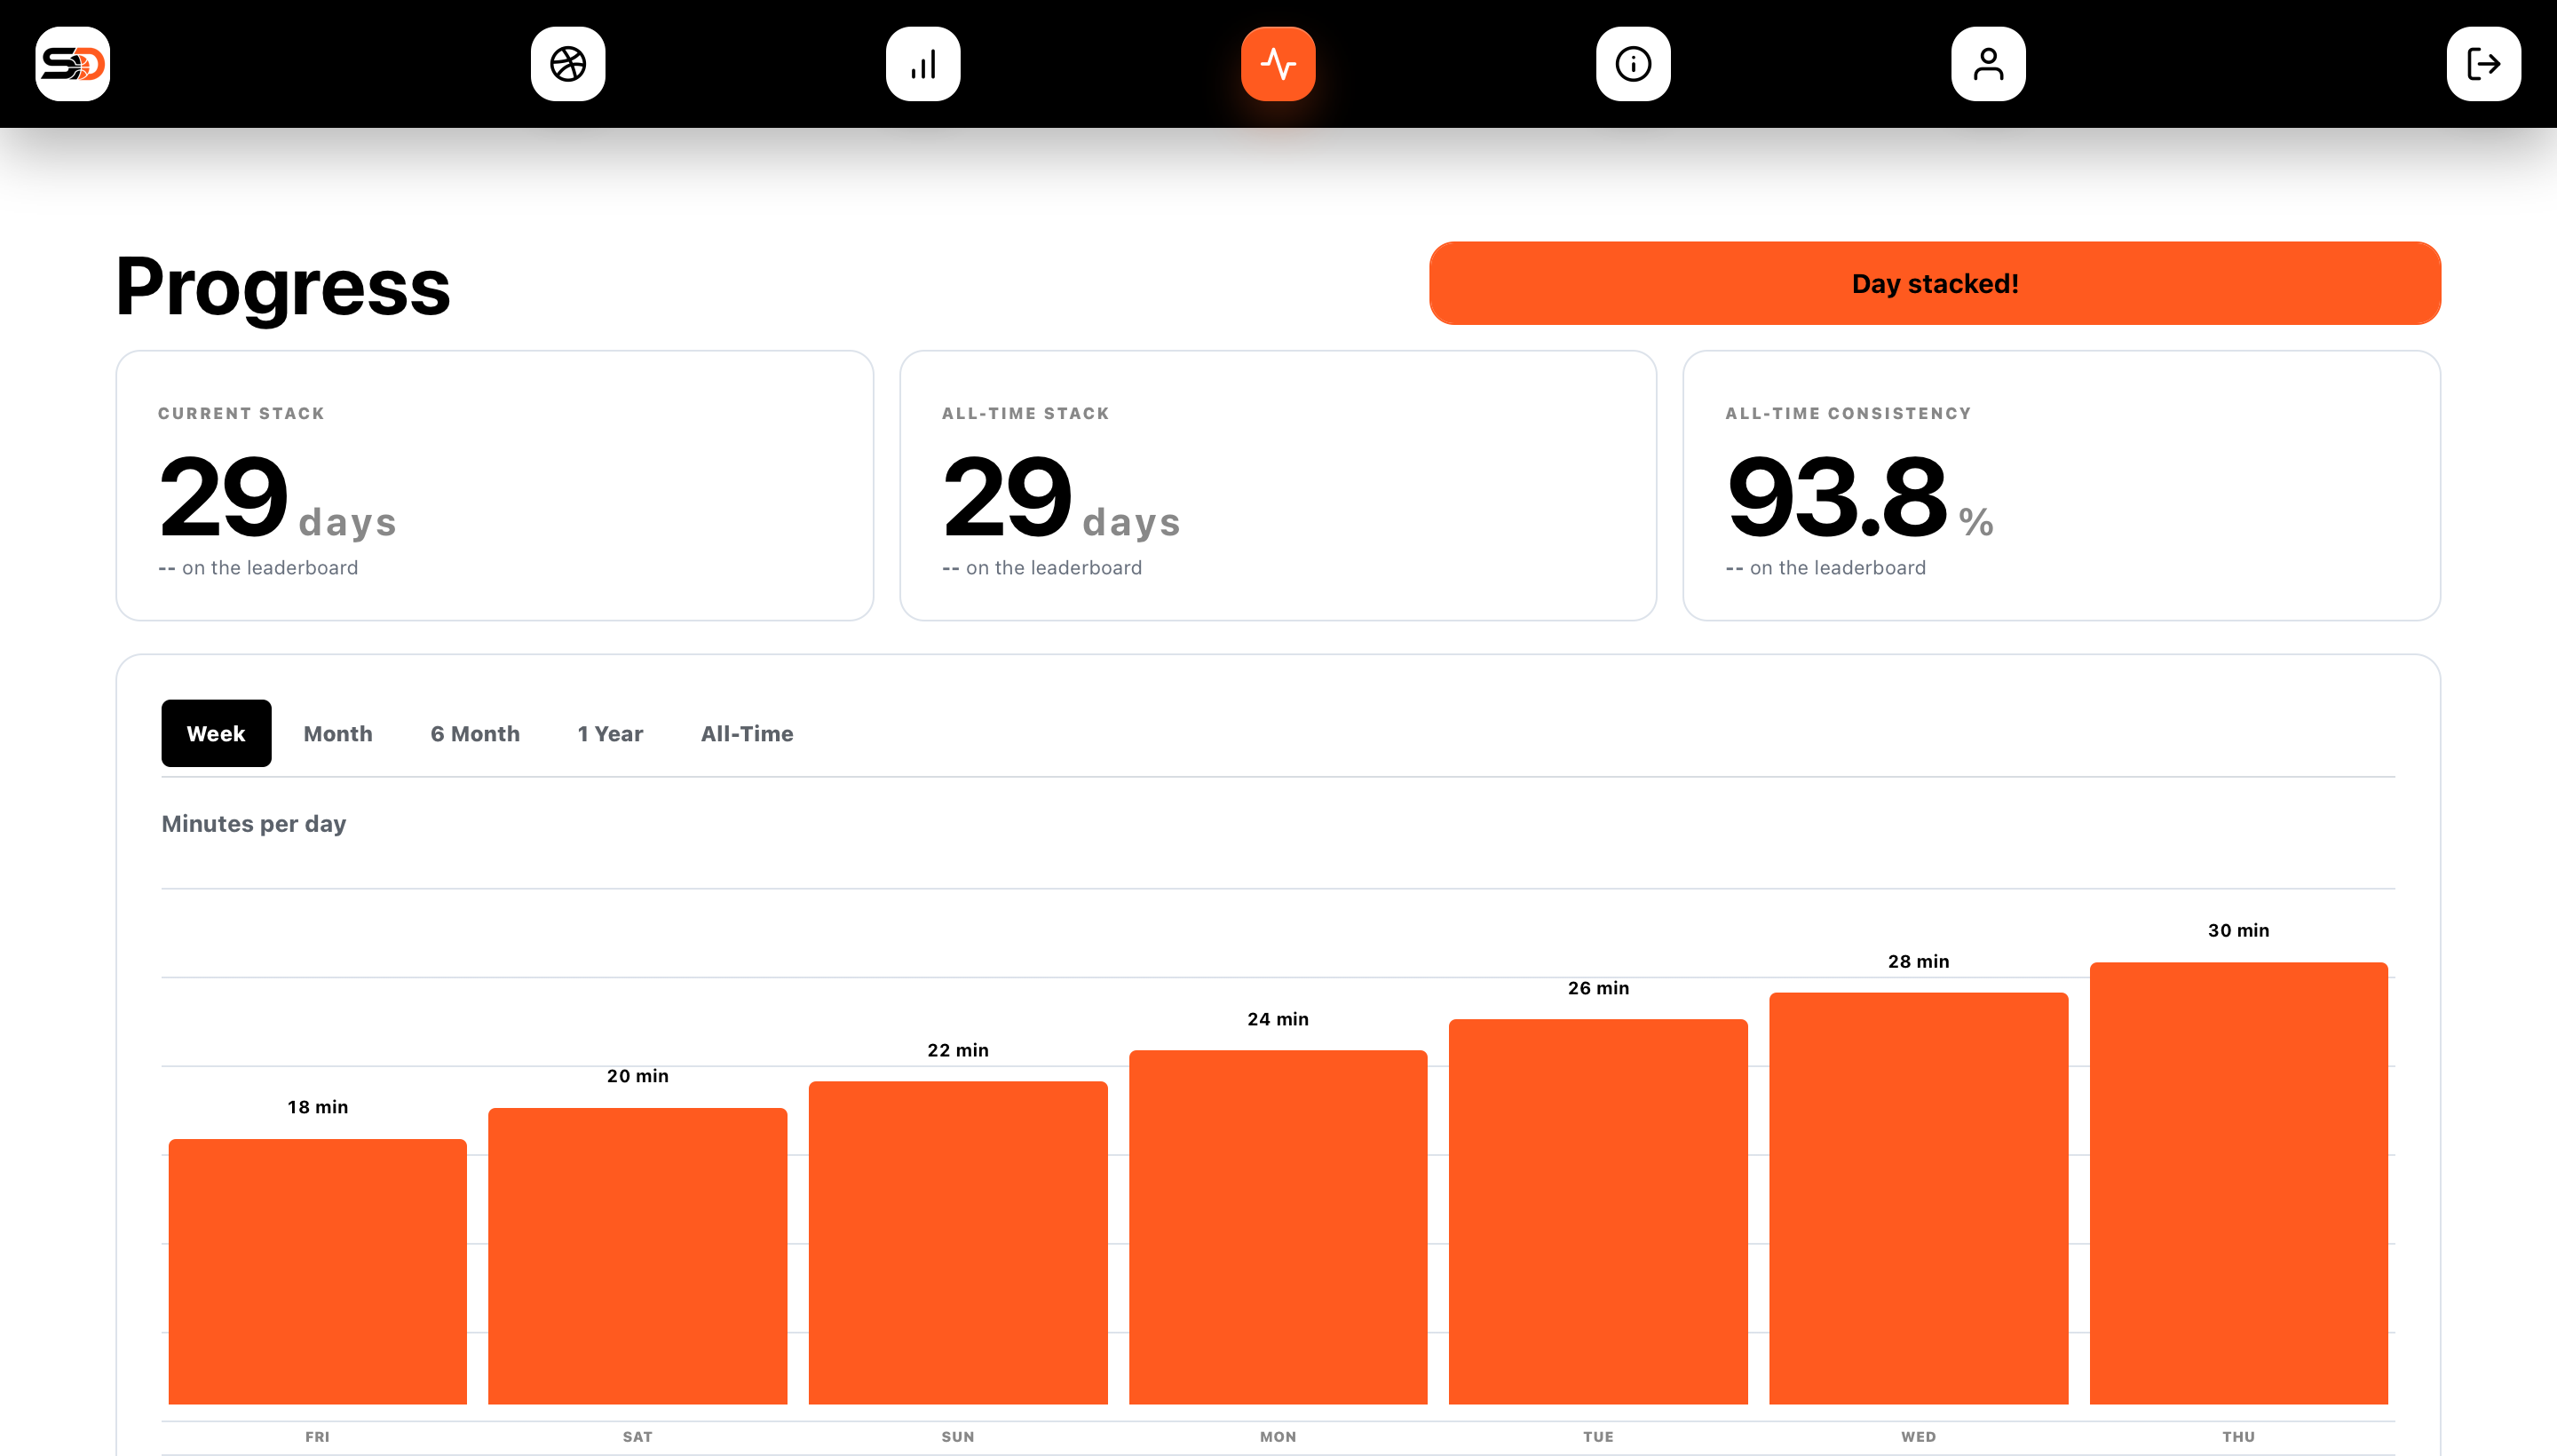Click the THU axis label
2557x1456 pixels.
pyautogui.click(x=2238, y=1436)
